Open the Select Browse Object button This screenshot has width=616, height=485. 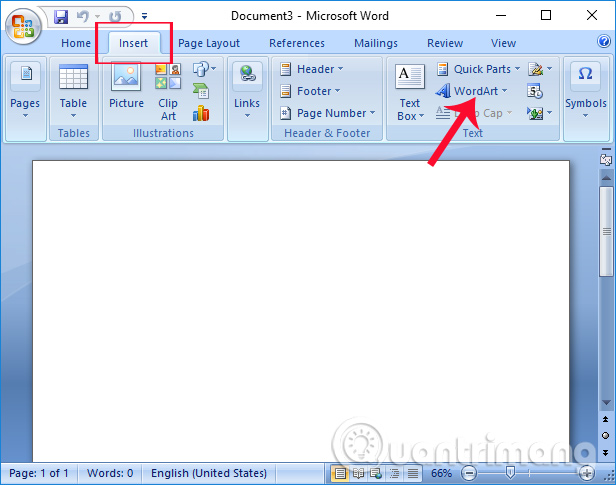(606, 436)
